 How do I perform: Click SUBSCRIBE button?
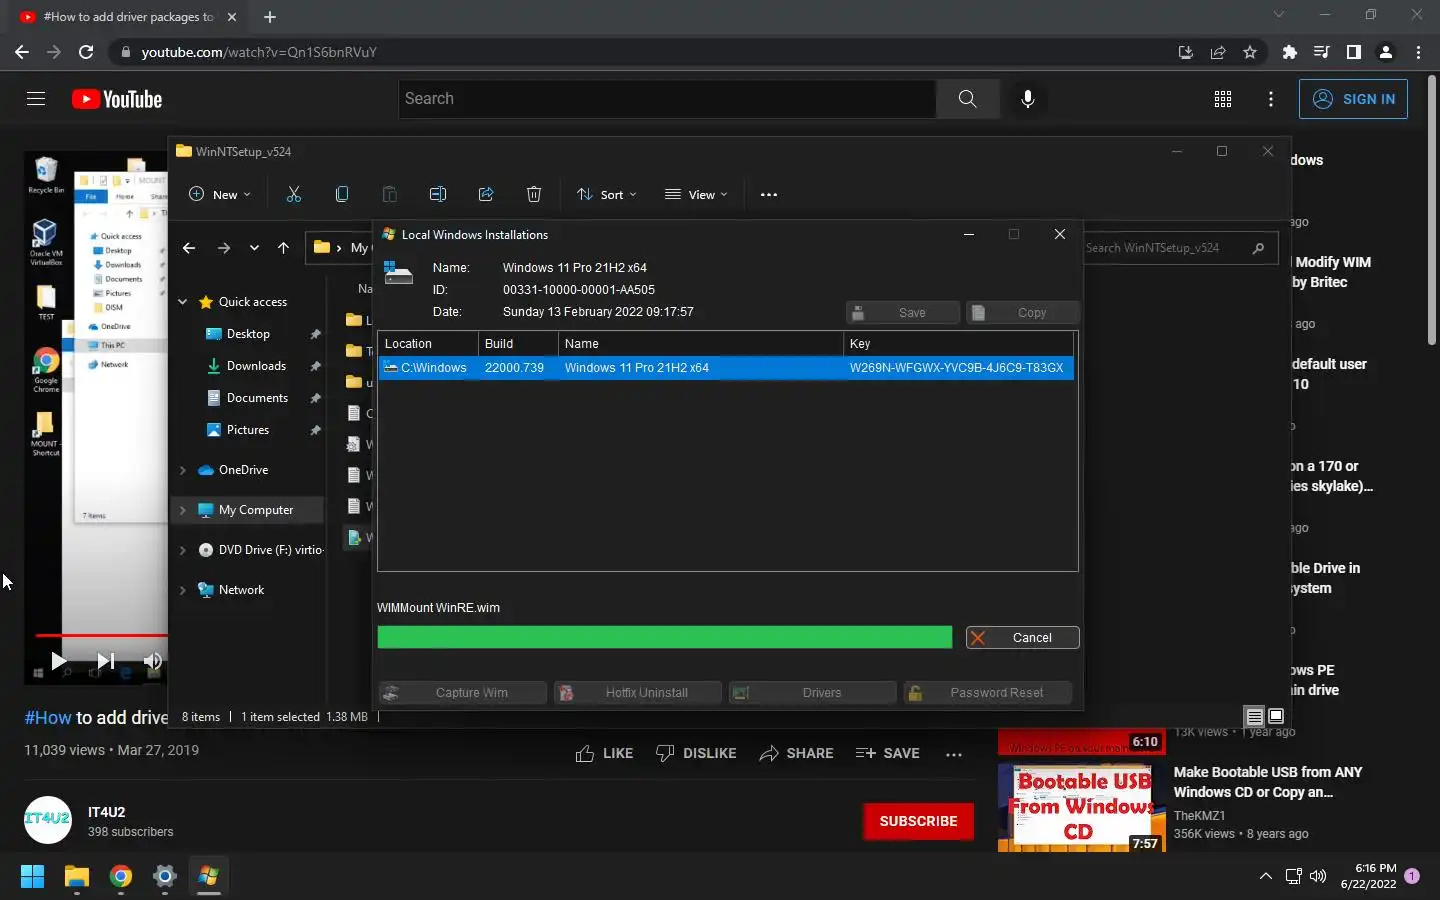pos(918,821)
